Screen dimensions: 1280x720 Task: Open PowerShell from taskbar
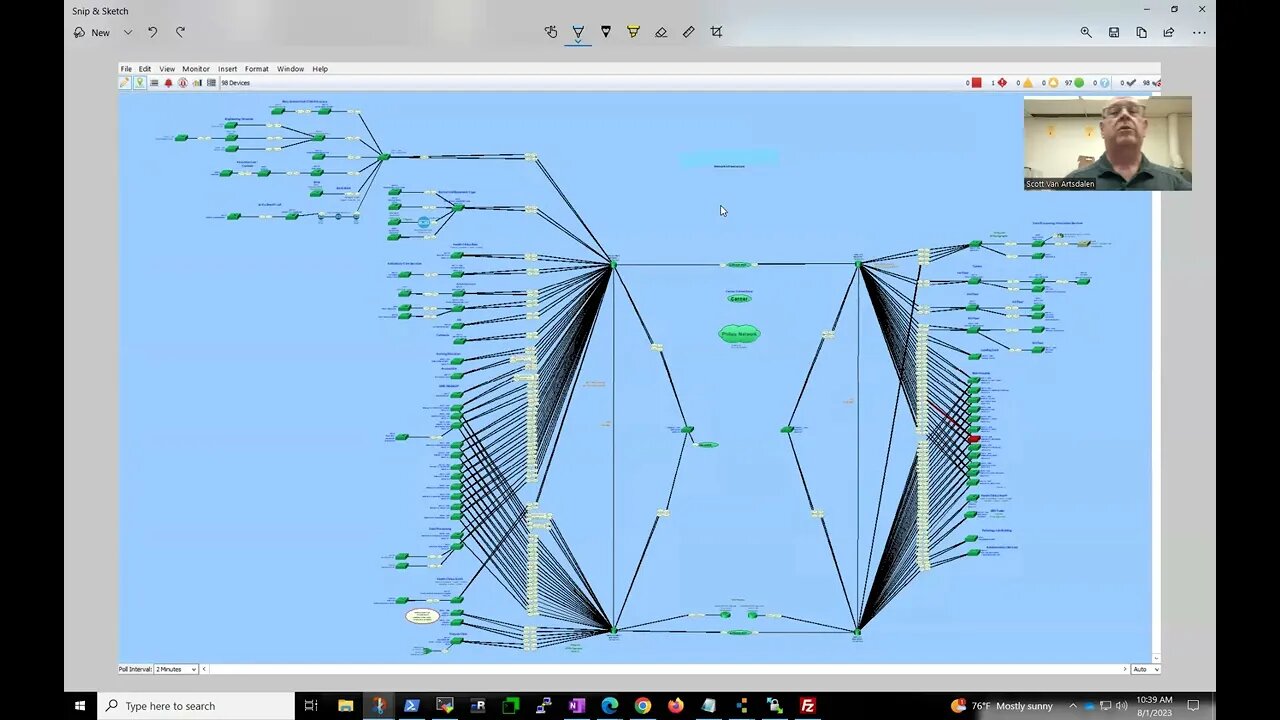point(411,705)
